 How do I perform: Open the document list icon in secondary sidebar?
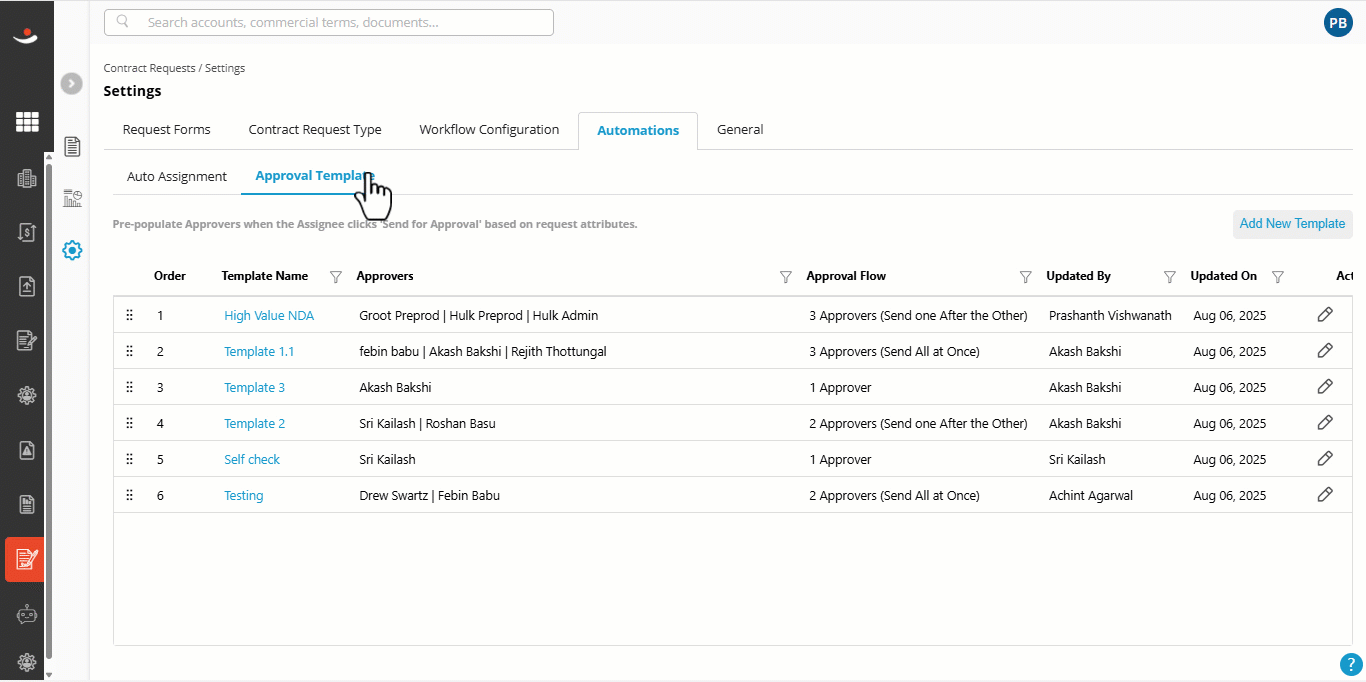(72, 147)
